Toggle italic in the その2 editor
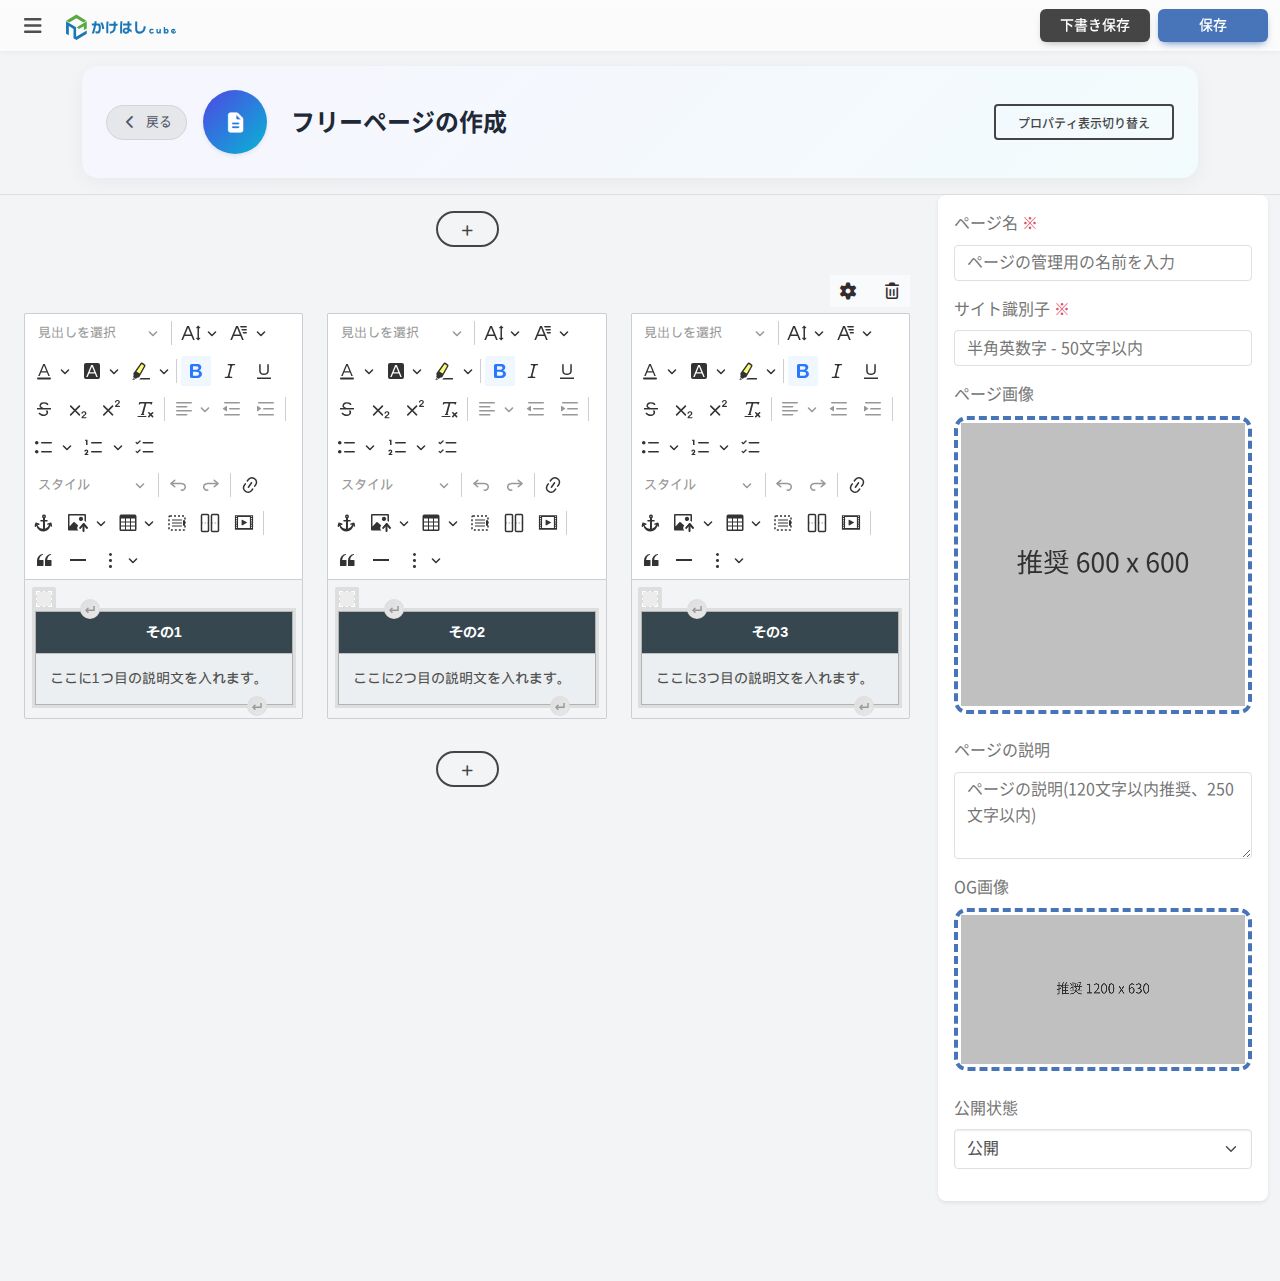1280x1281 pixels. tap(533, 371)
